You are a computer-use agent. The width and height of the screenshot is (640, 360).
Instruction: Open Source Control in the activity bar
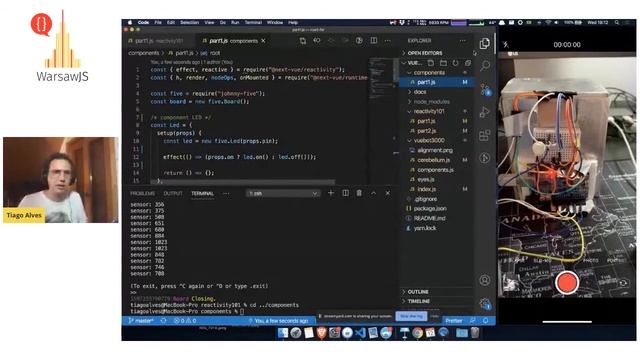(485, 89)
